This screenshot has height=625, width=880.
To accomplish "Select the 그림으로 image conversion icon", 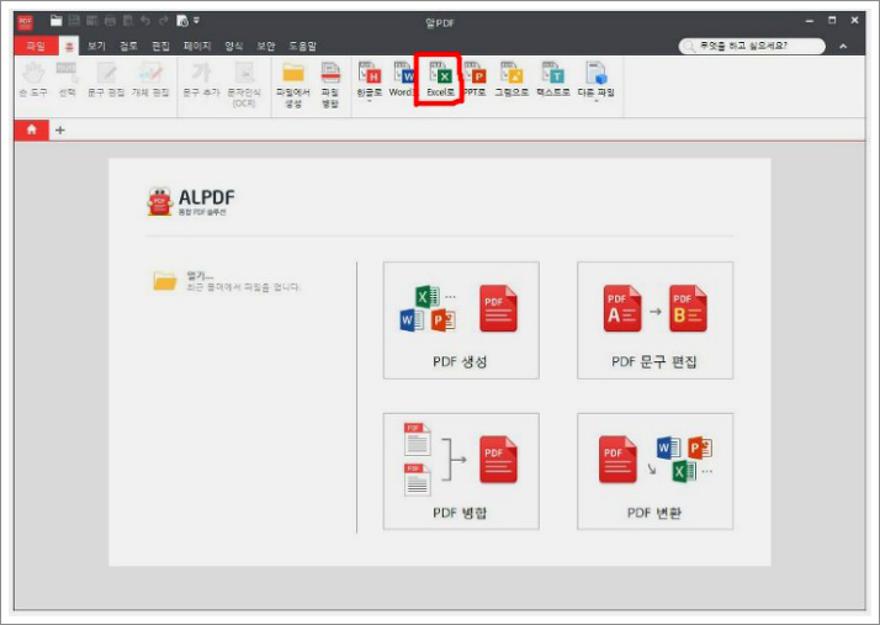I will pos(514,78).
